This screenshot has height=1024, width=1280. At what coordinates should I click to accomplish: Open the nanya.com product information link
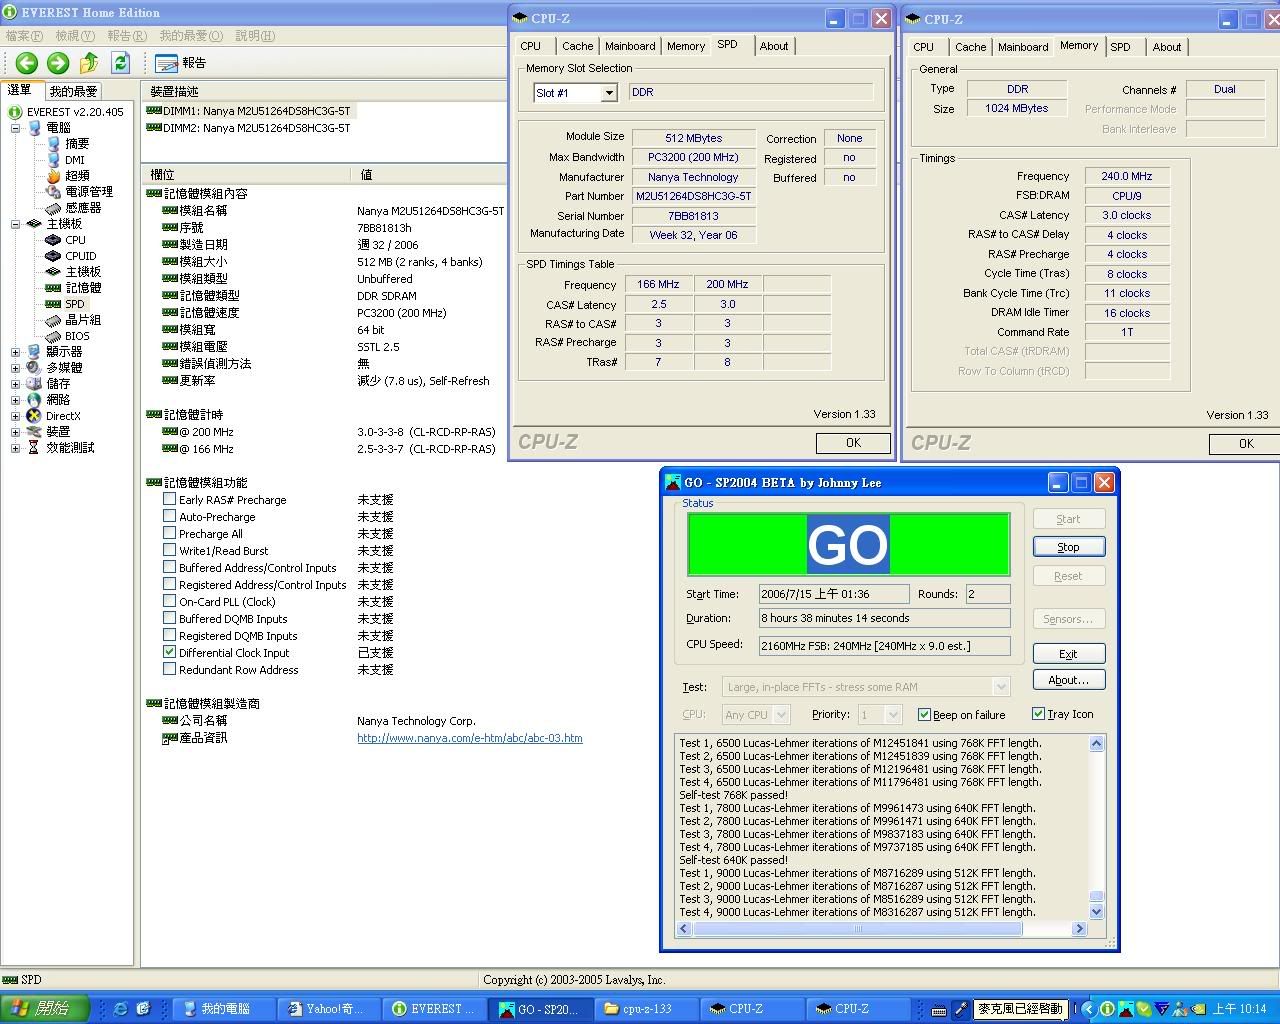pos(469,738)
